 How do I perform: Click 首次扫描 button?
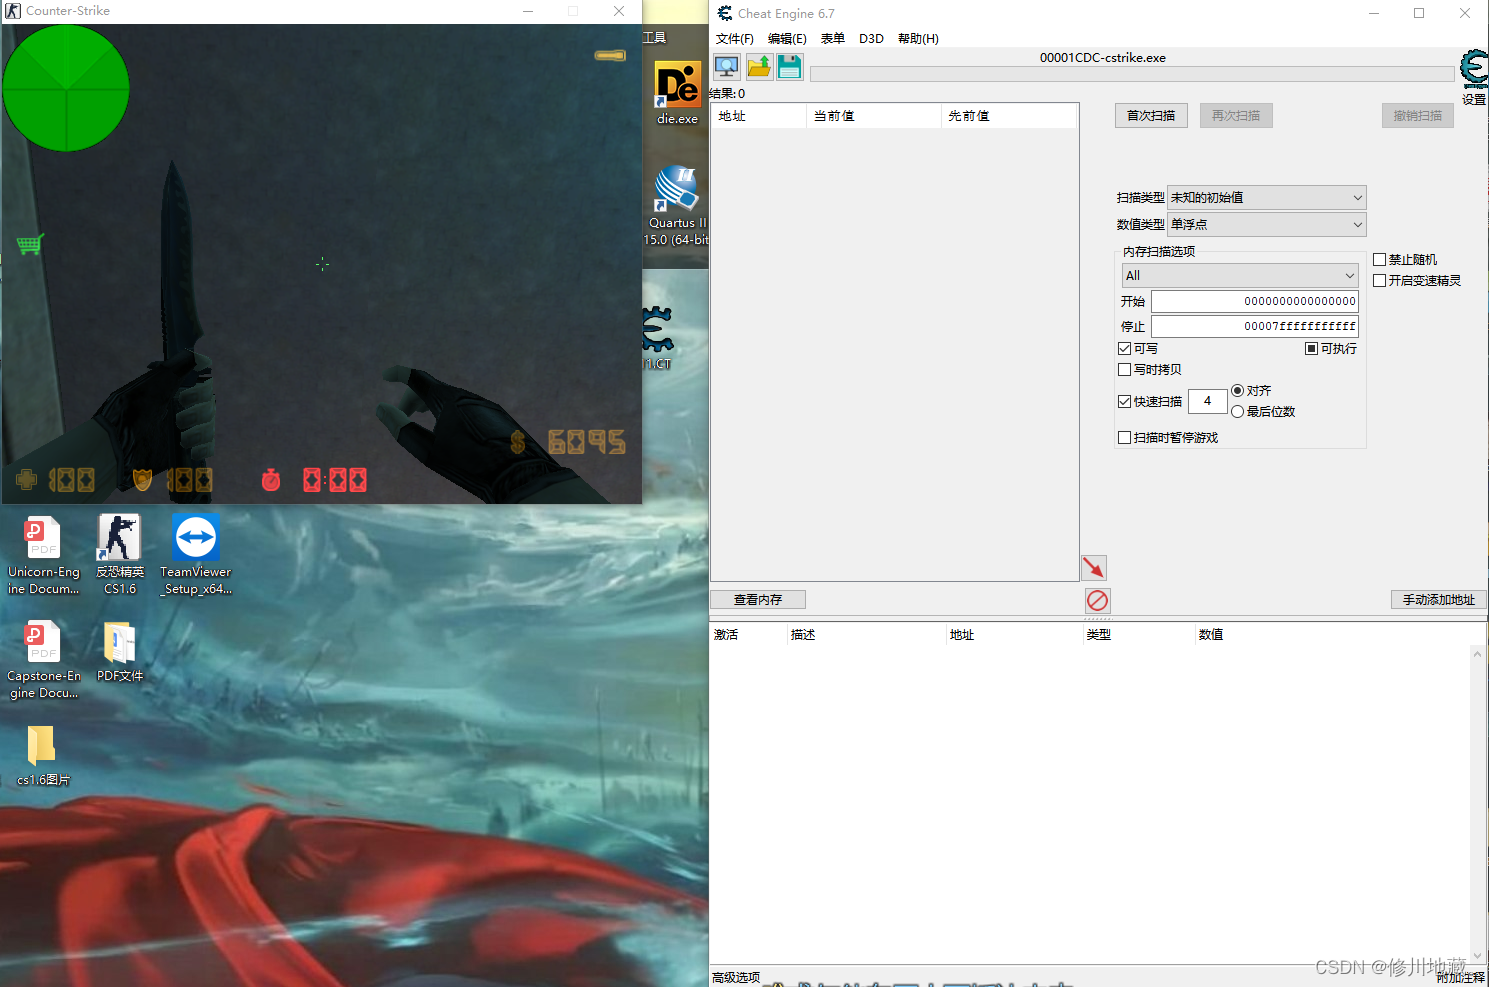click(x=1151, y=116)
